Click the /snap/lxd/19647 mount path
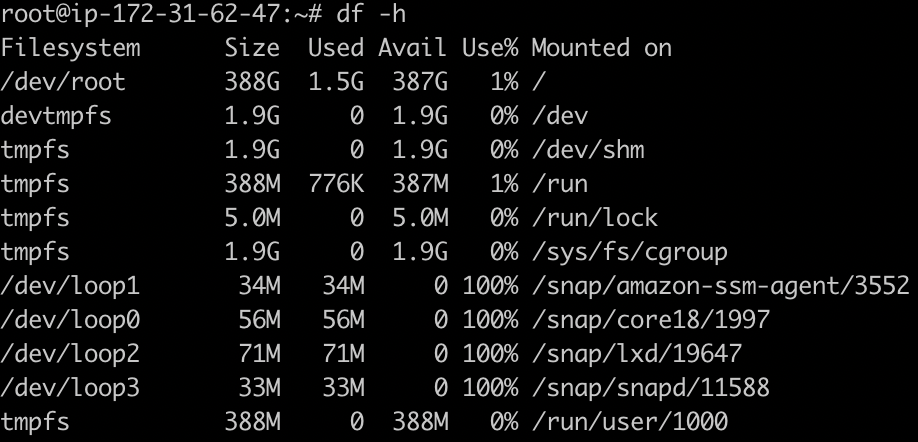 (x=636, y=354)
